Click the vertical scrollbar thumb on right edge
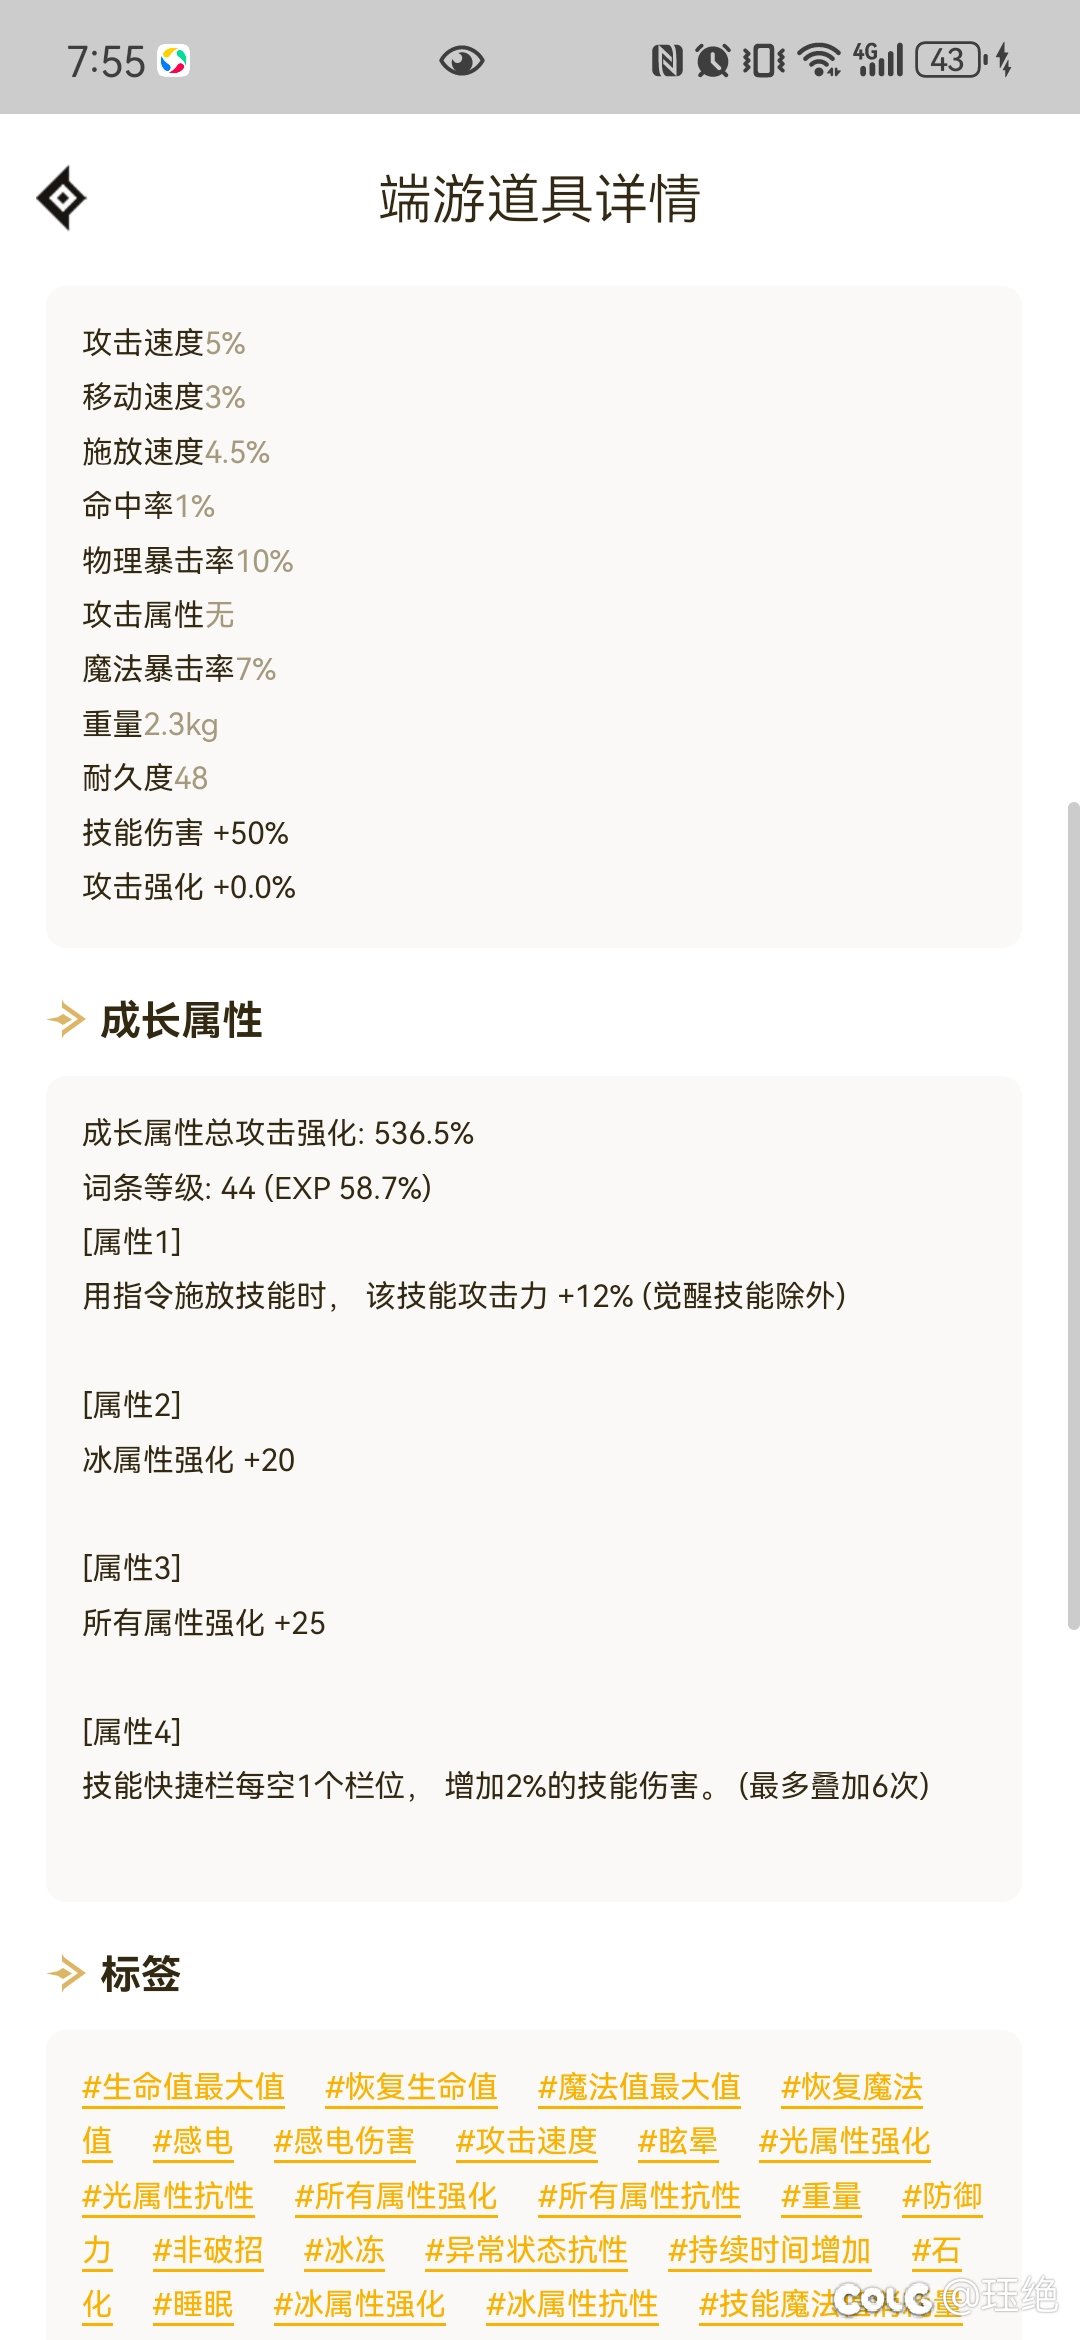The image size is (1080, 2340). (1073, 1216)
